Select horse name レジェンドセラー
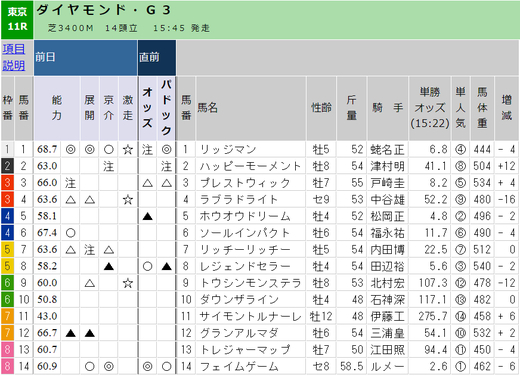The height and width of the screenshot is (375, 520). [245, 266]
